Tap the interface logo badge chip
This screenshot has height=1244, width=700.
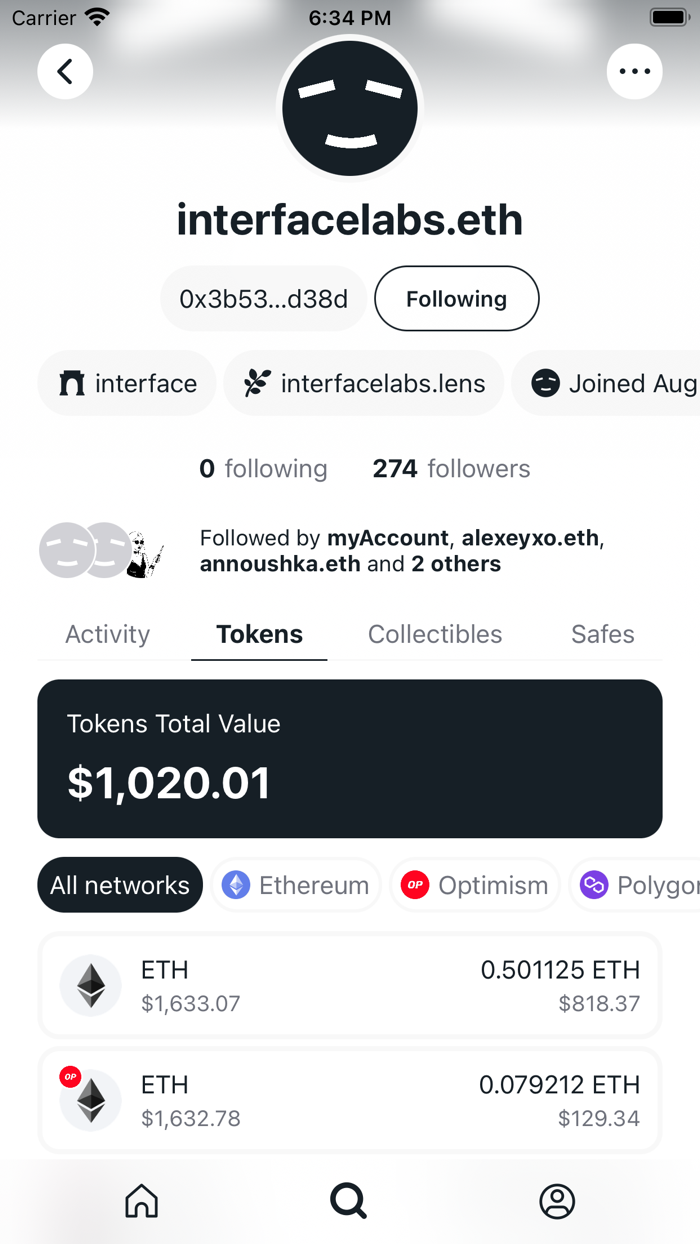tap(126, 383)
